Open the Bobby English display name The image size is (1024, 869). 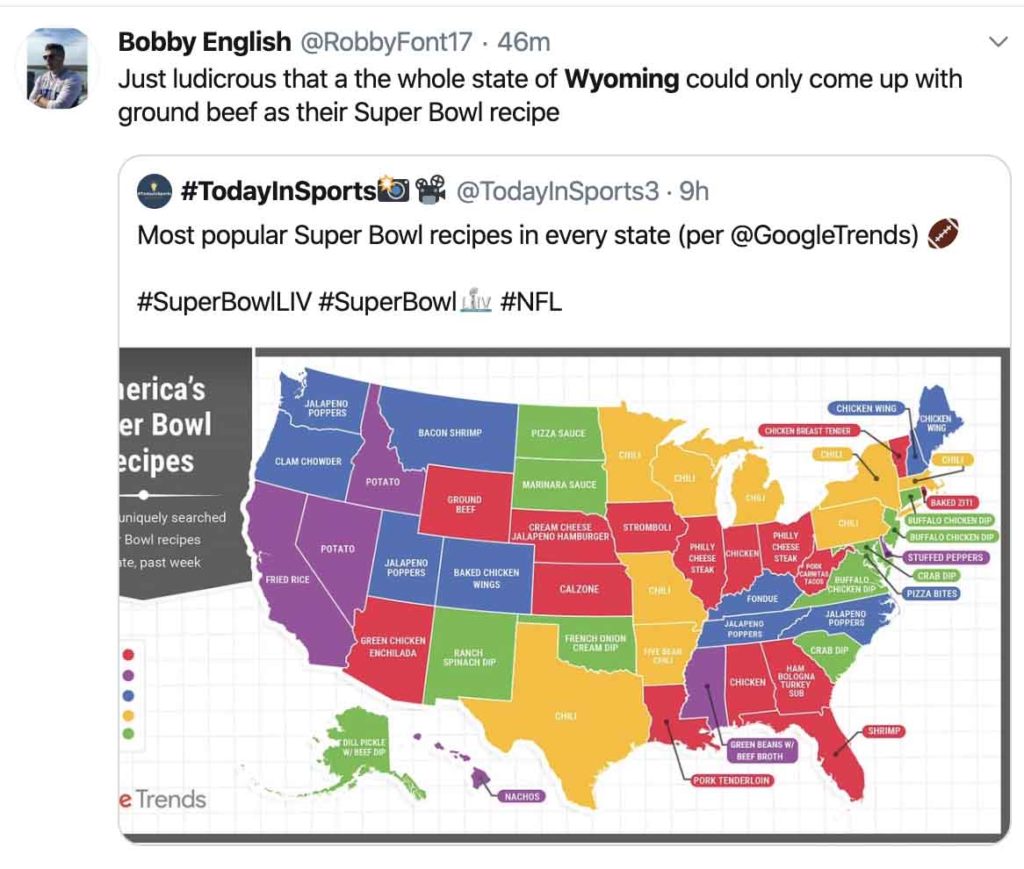tap(204, 42)
